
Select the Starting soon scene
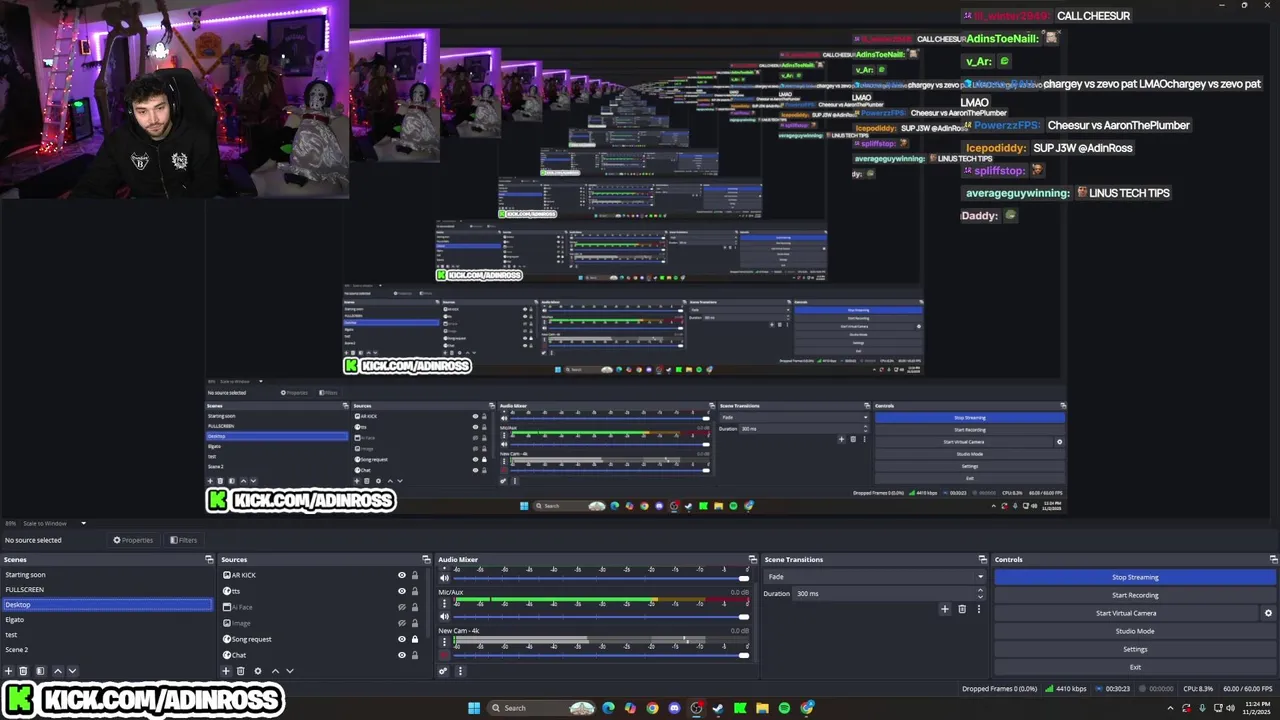point(106,575)
